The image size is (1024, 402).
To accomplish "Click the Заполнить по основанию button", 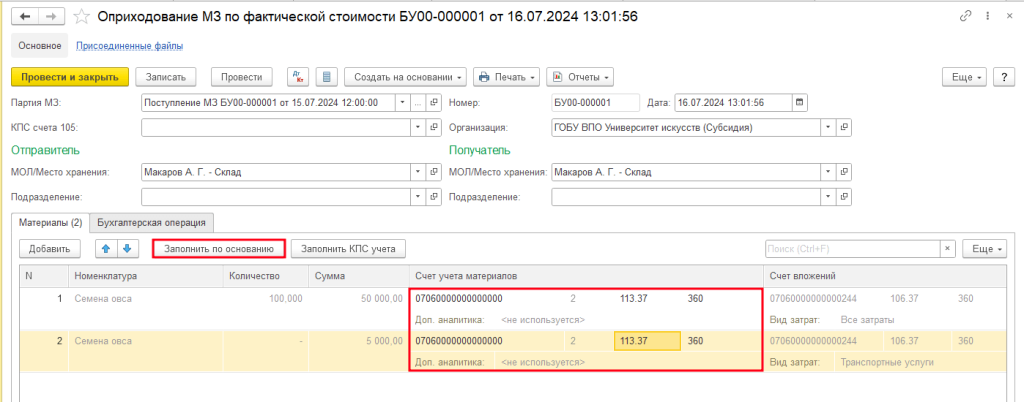I will click(x=218, y=248).
